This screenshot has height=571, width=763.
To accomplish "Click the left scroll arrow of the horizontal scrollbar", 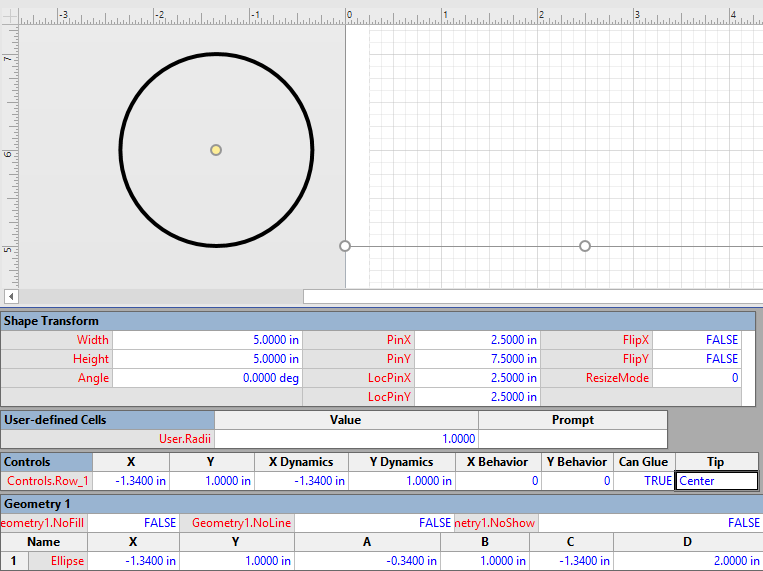I will [11, 296].
